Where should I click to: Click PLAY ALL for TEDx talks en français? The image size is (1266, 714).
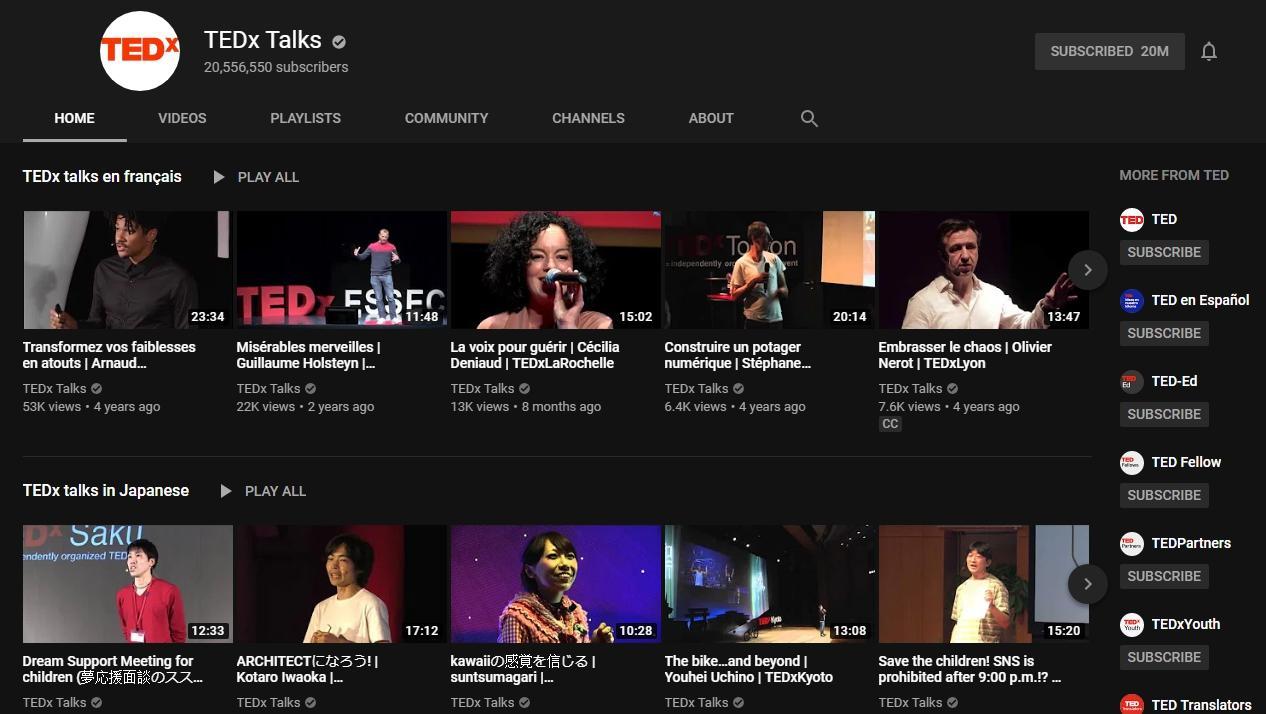tap(268, 177)
